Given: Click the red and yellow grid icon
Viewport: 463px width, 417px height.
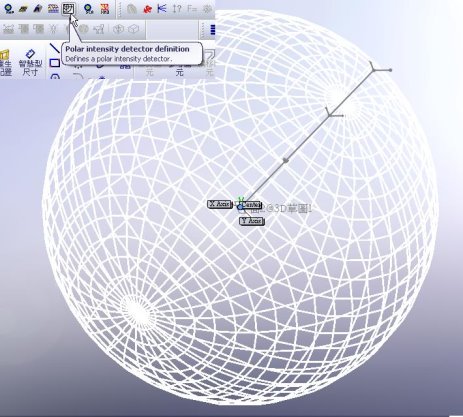Looking at the screenshot, I should point(105,9).
